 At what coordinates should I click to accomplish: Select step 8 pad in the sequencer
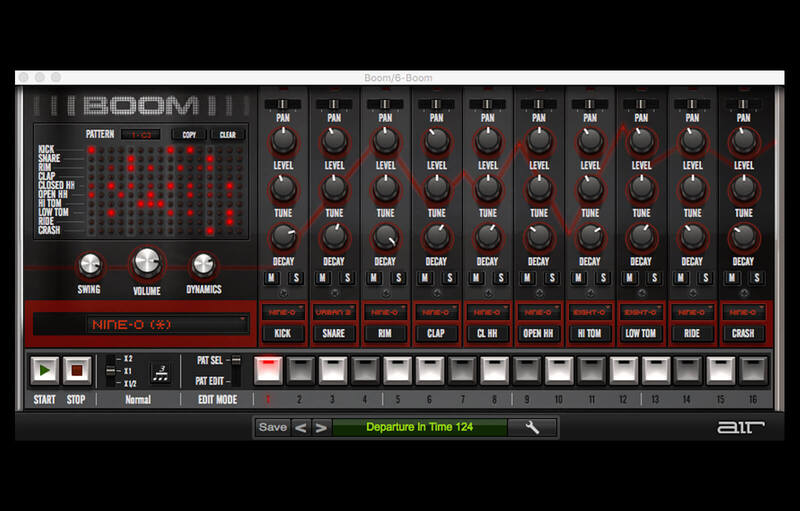click(494, 370)
